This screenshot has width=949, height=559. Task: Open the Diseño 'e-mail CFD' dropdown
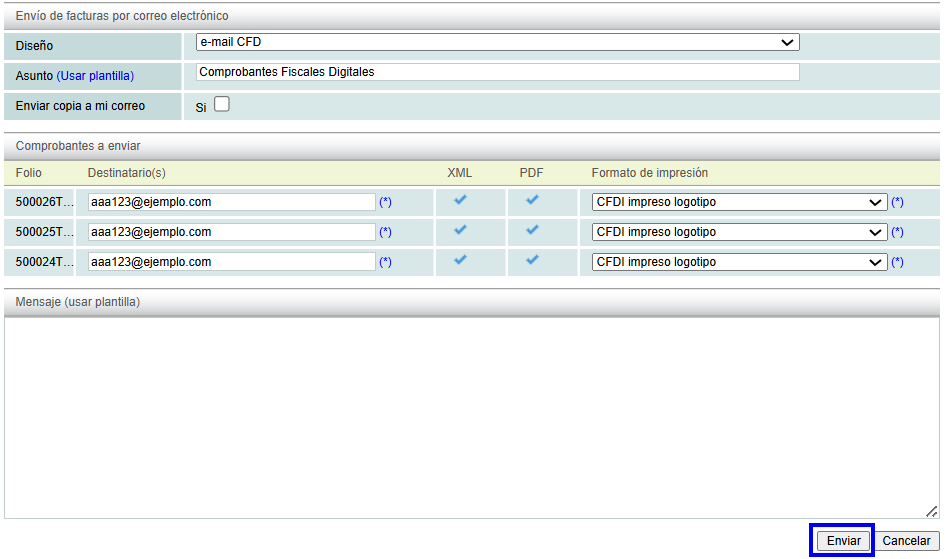tap(498, 42)
